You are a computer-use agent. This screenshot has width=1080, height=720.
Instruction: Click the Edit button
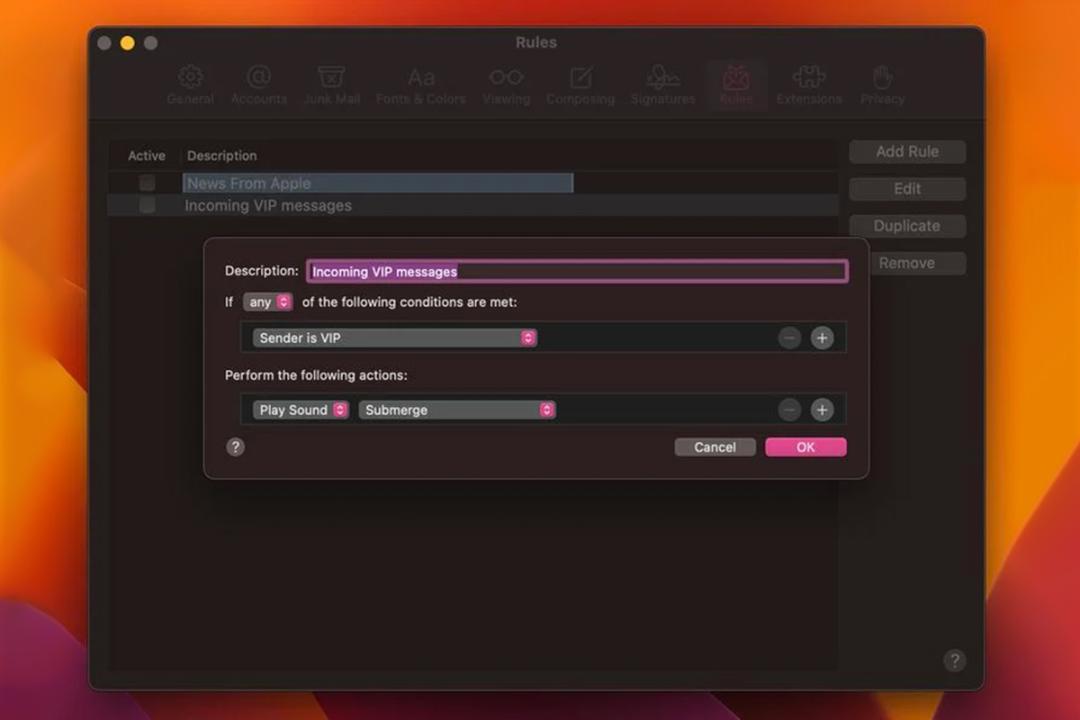point(907,189)
